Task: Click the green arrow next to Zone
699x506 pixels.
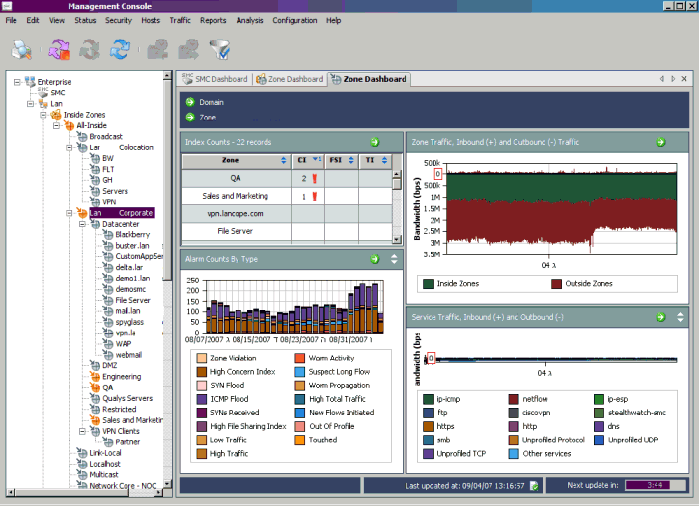Action: (x=190, y=117)
